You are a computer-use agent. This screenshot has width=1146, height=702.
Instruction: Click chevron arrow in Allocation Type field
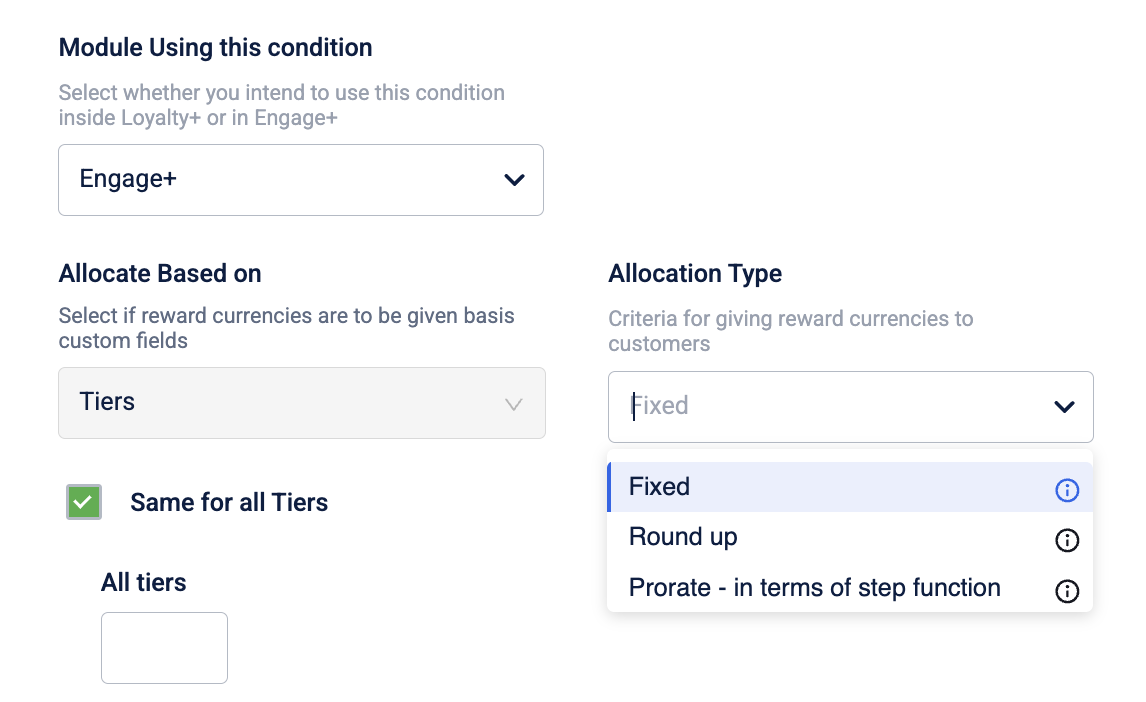1064,407
